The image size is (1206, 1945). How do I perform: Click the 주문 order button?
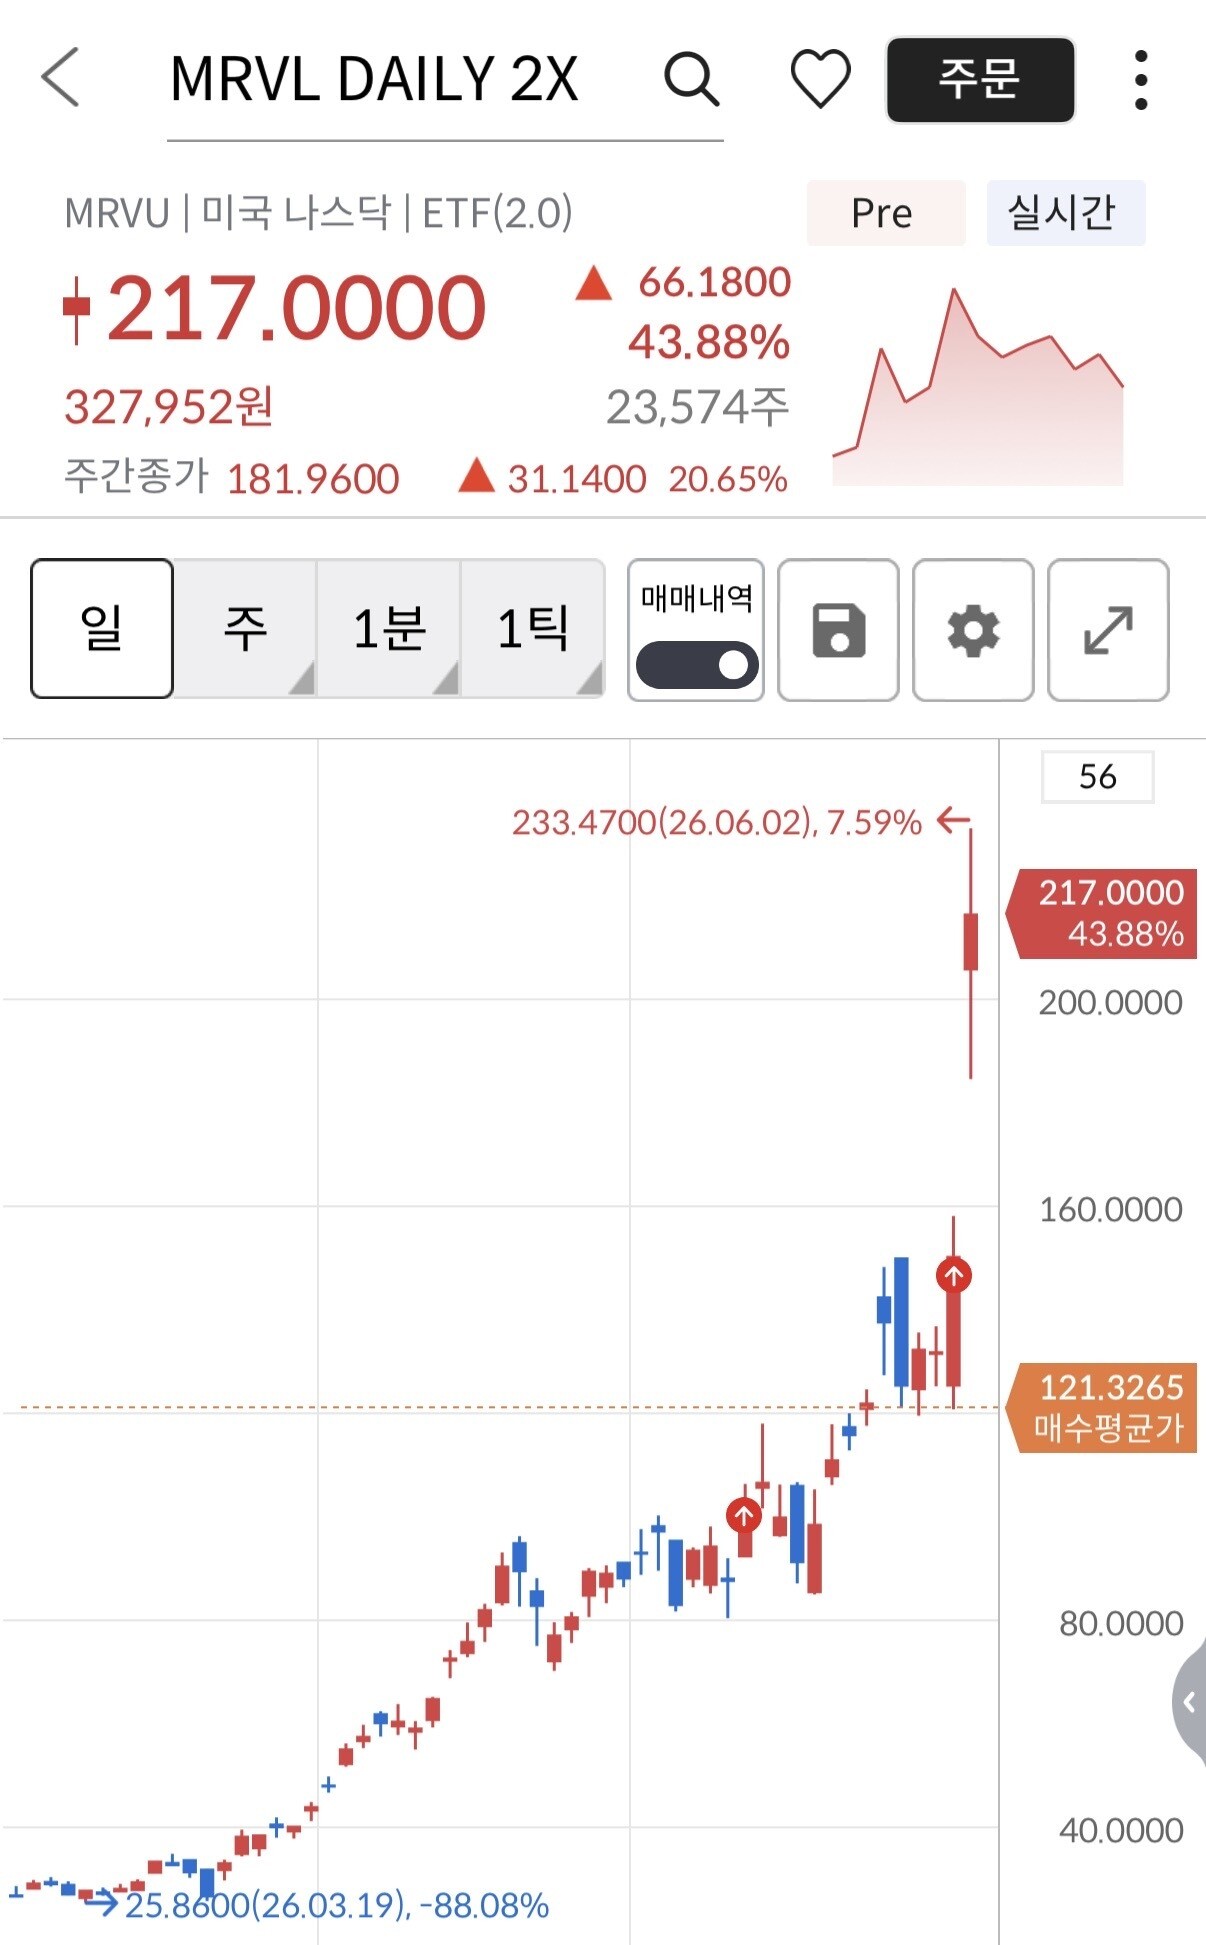click(x=980, y=80)
